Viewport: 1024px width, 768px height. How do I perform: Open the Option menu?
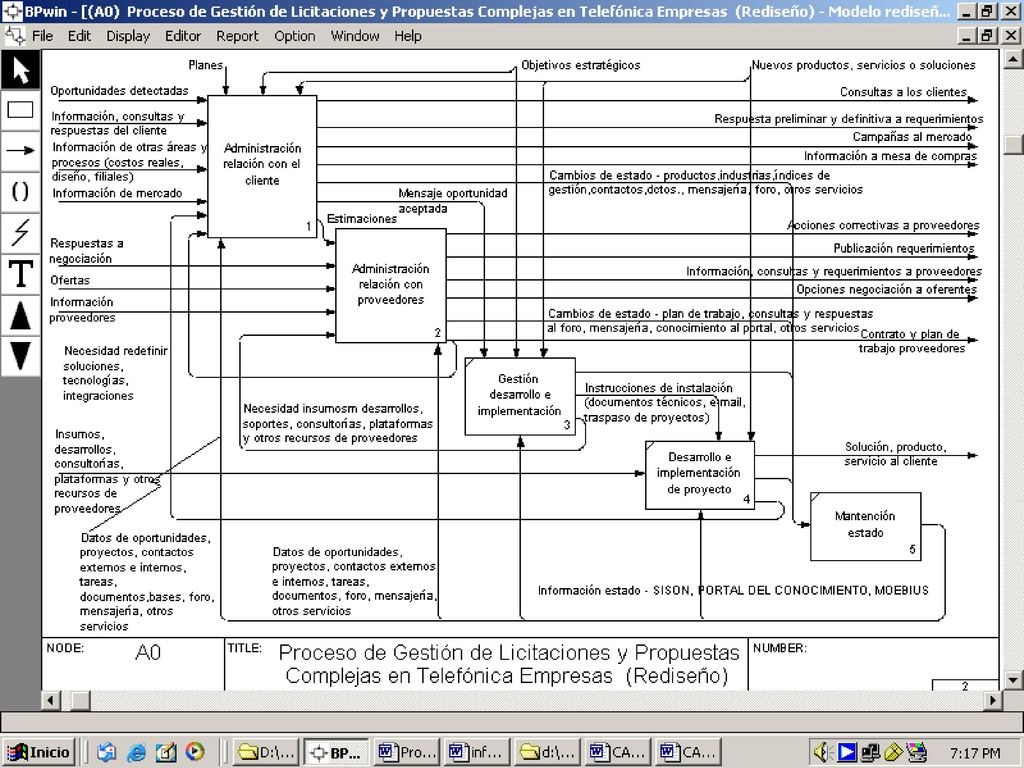(x=295, y=36)
